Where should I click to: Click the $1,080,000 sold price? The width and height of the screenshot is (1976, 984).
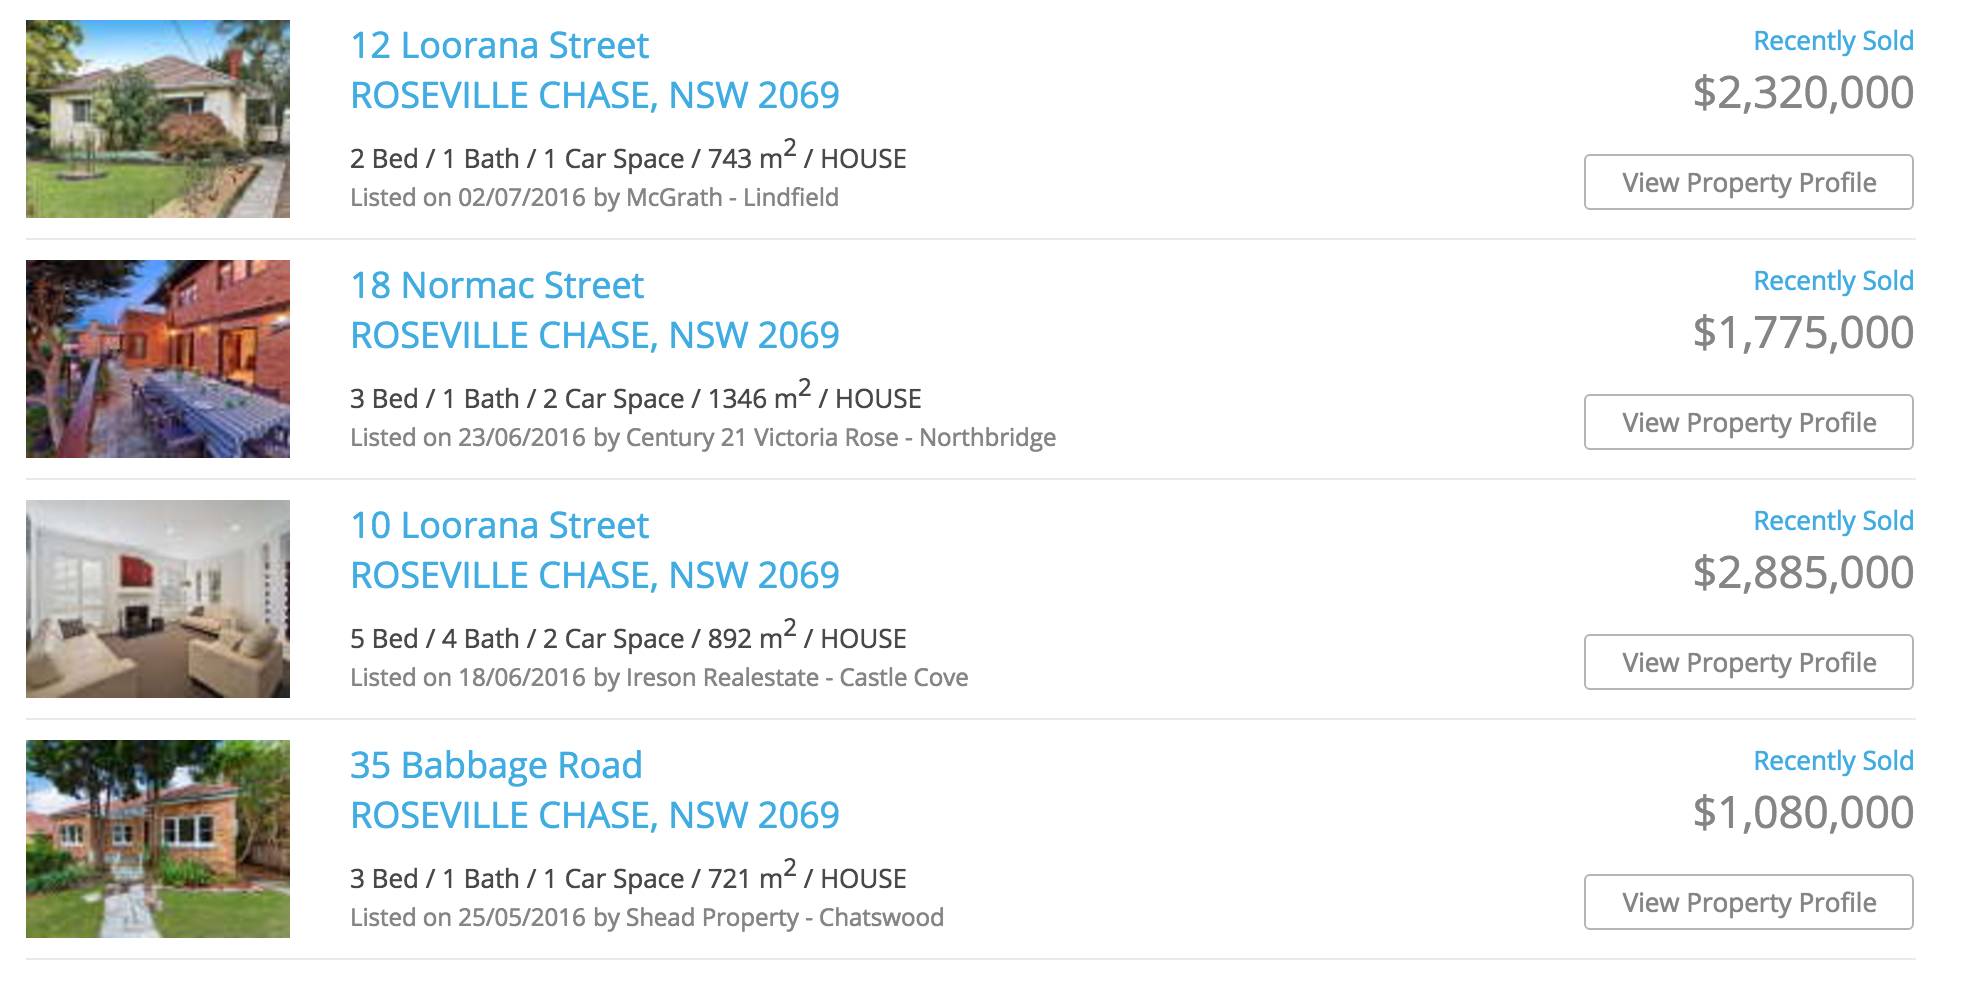tap(1803, 812)
